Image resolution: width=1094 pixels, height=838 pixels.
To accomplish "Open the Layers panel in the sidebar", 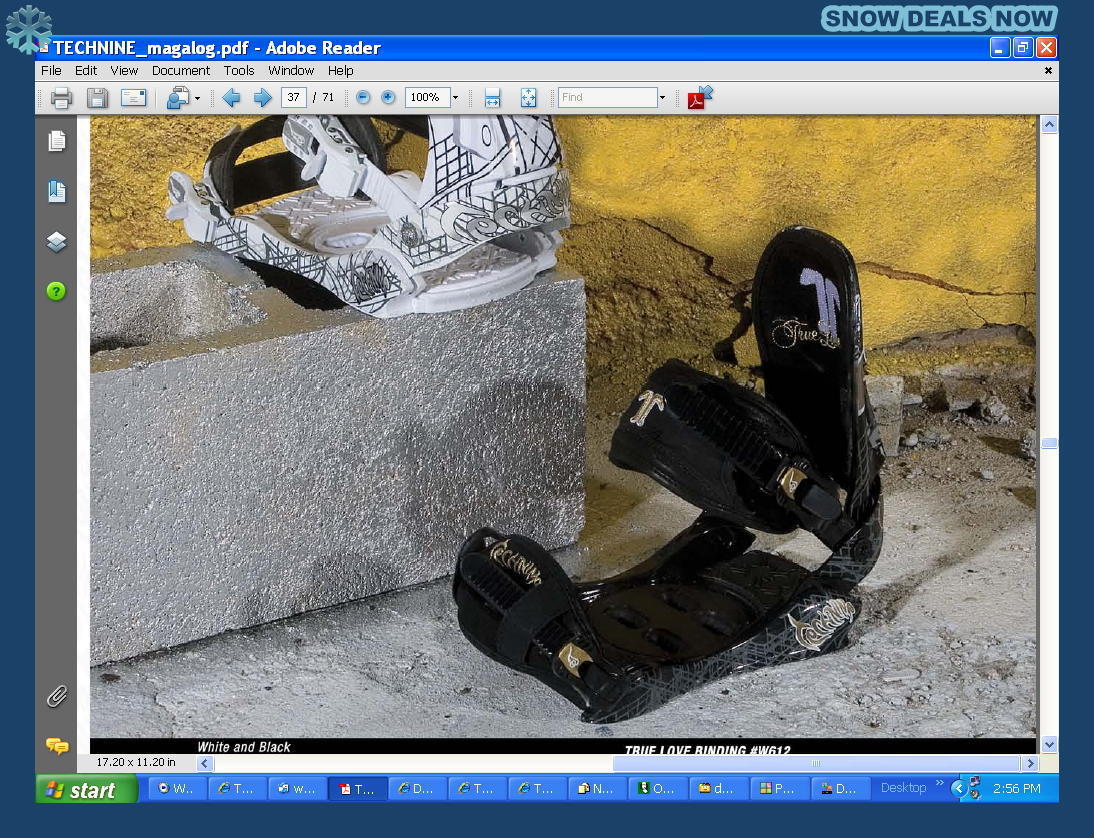I will tap(57, 241).
